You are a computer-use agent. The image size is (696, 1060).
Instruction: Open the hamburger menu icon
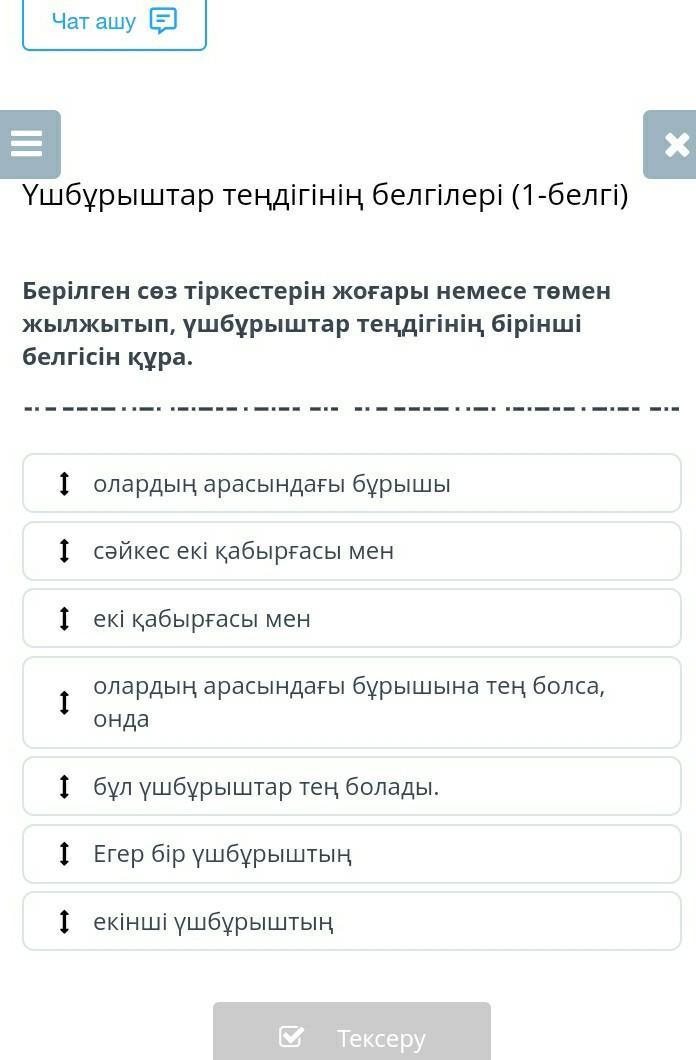tap(28, 144)
